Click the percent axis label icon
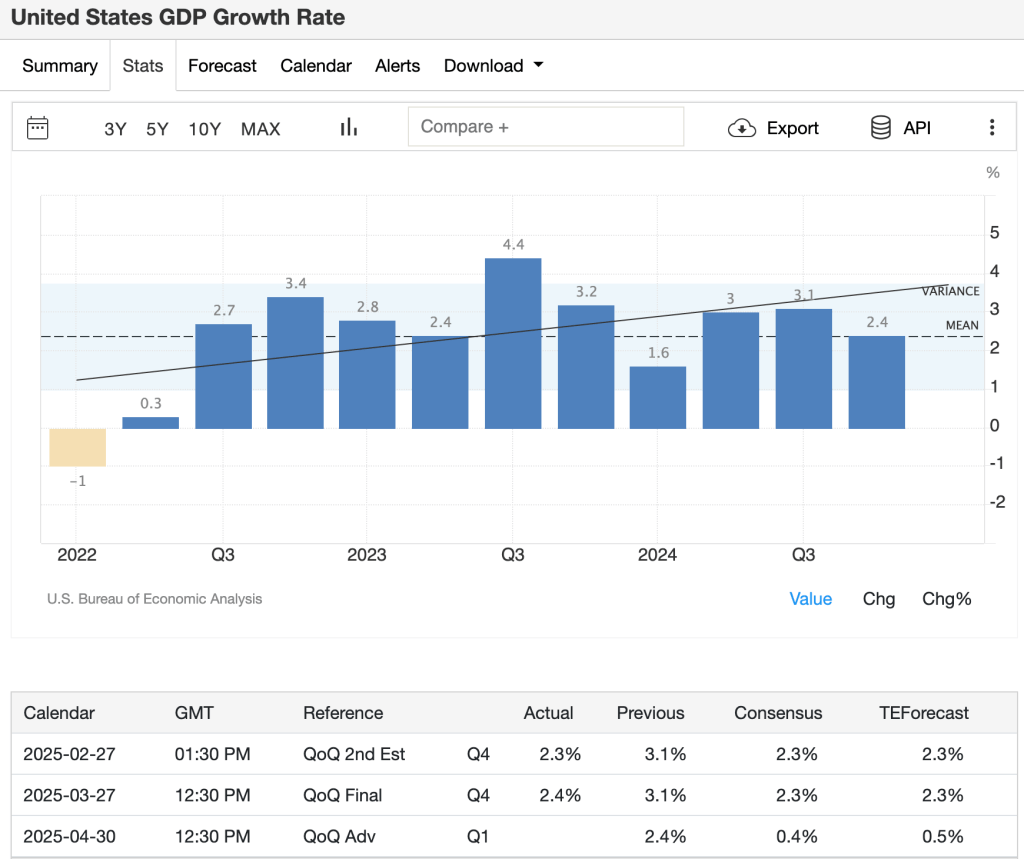 pyautogui.click(x=992, y=172)
